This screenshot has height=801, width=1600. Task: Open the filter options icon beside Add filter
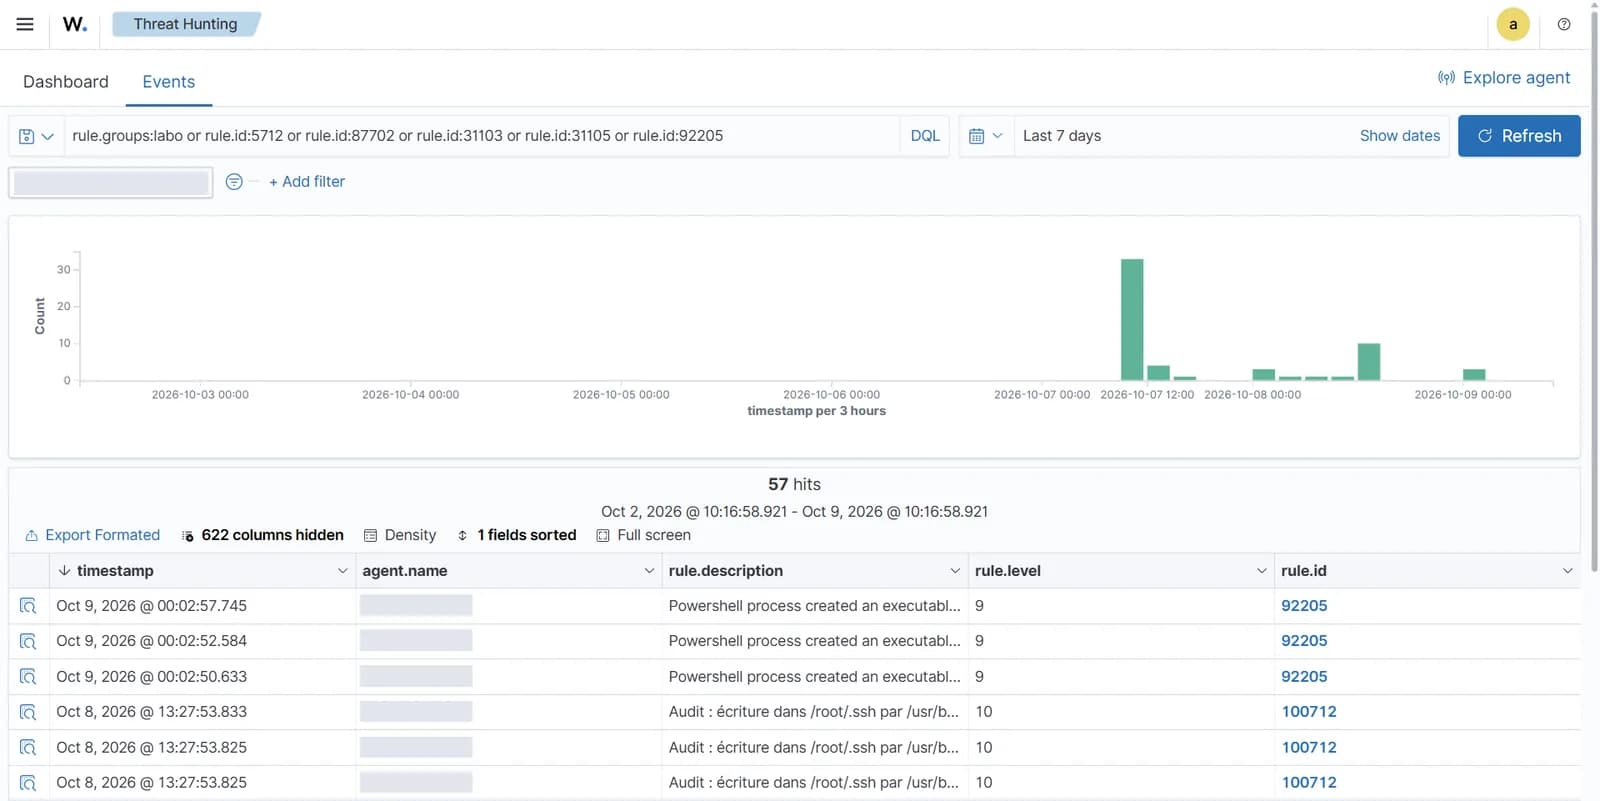[x=234, y=181]
